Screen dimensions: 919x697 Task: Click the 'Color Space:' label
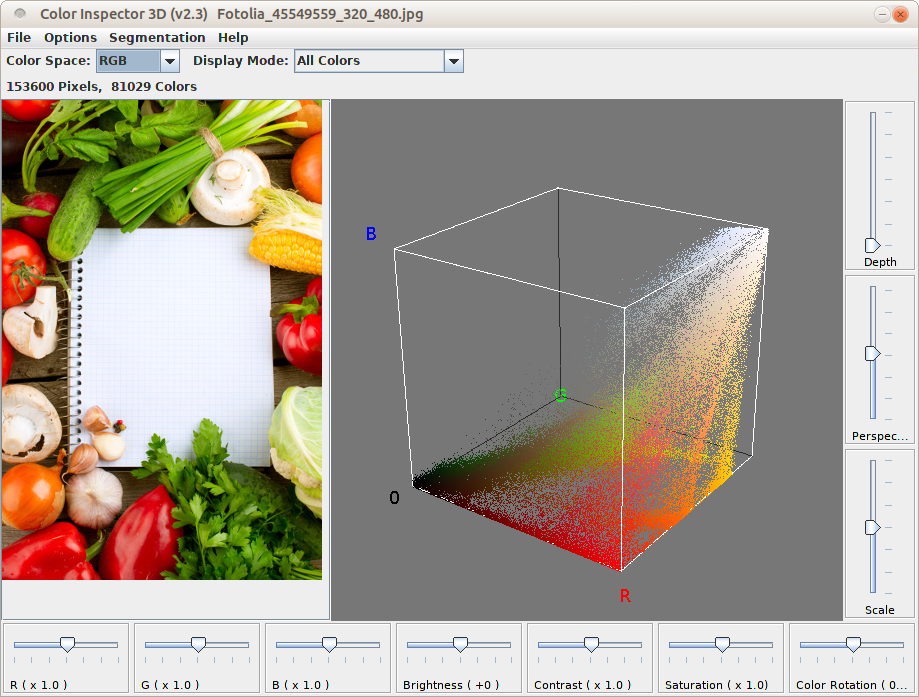[x=48, y=60]
